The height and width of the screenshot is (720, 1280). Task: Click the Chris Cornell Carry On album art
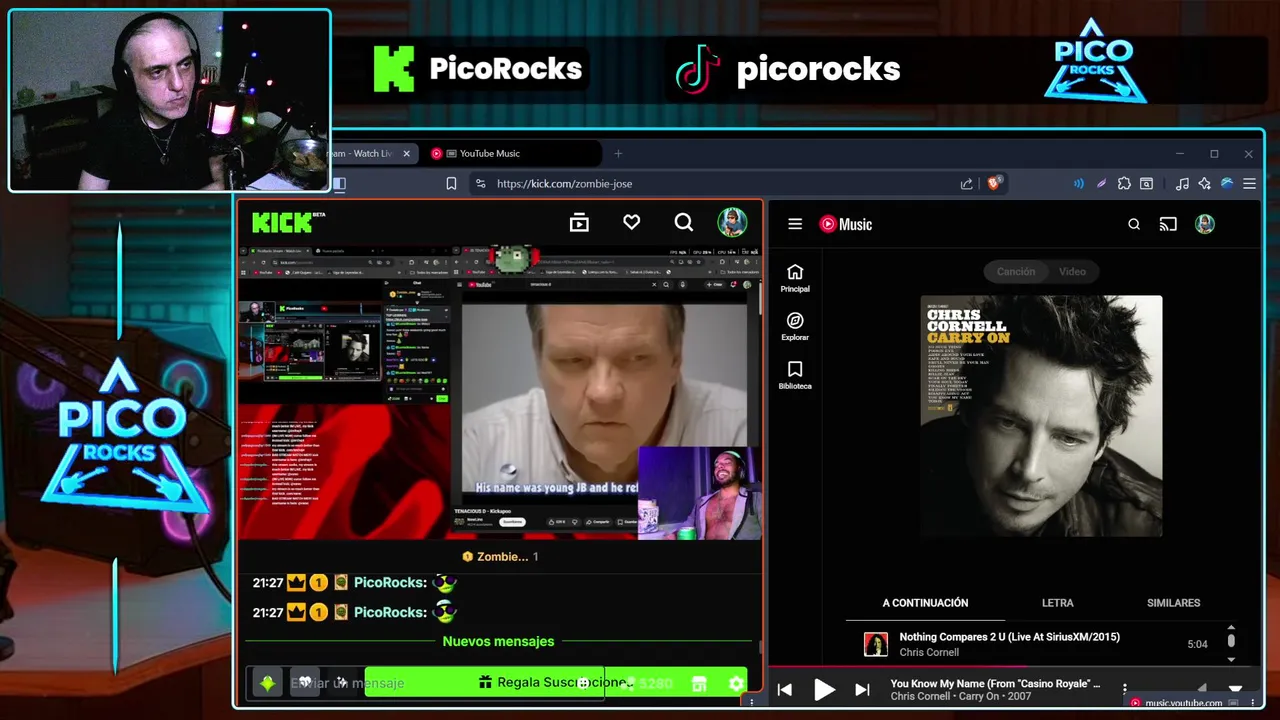(x=1041, y=415)
